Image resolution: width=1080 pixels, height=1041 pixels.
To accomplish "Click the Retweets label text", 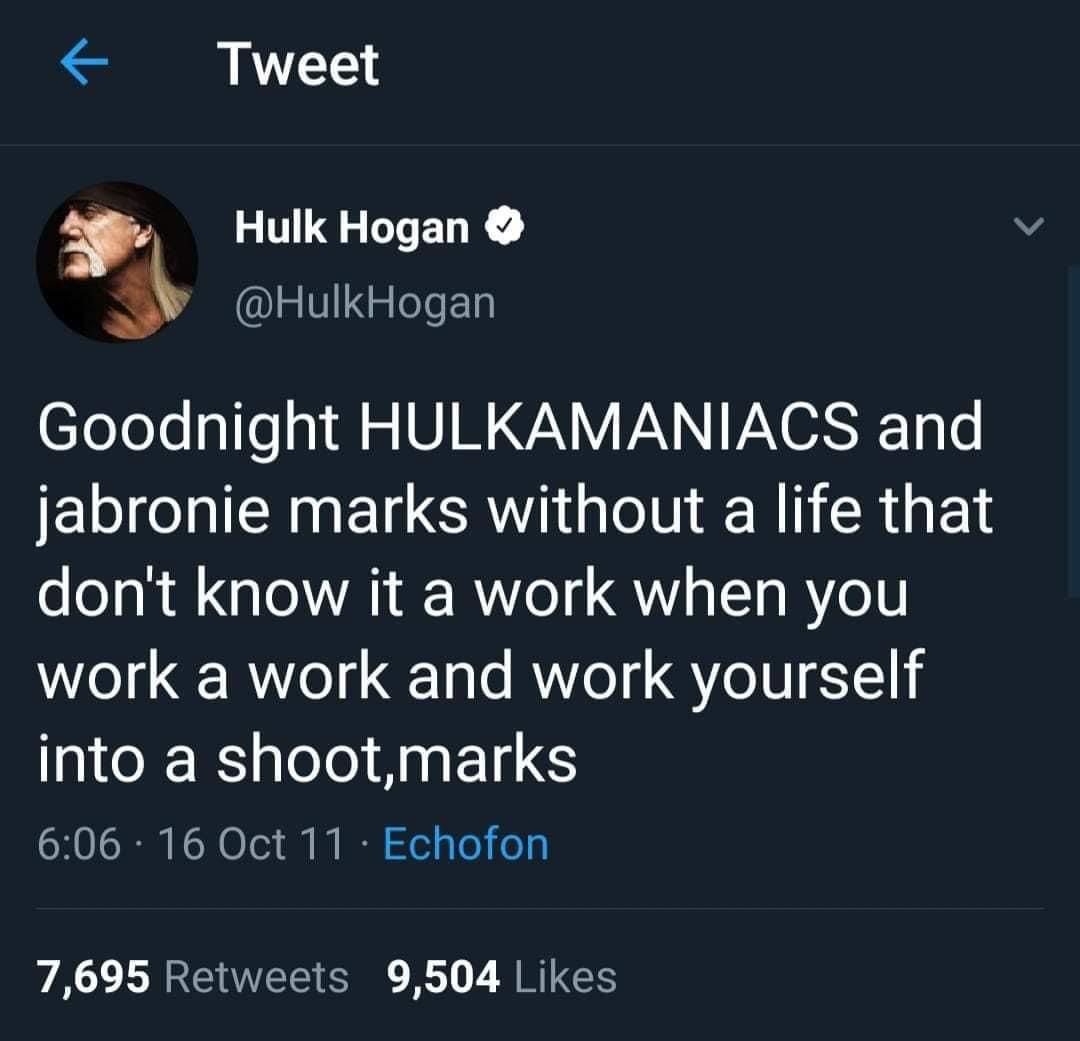I will pos(257,978).
